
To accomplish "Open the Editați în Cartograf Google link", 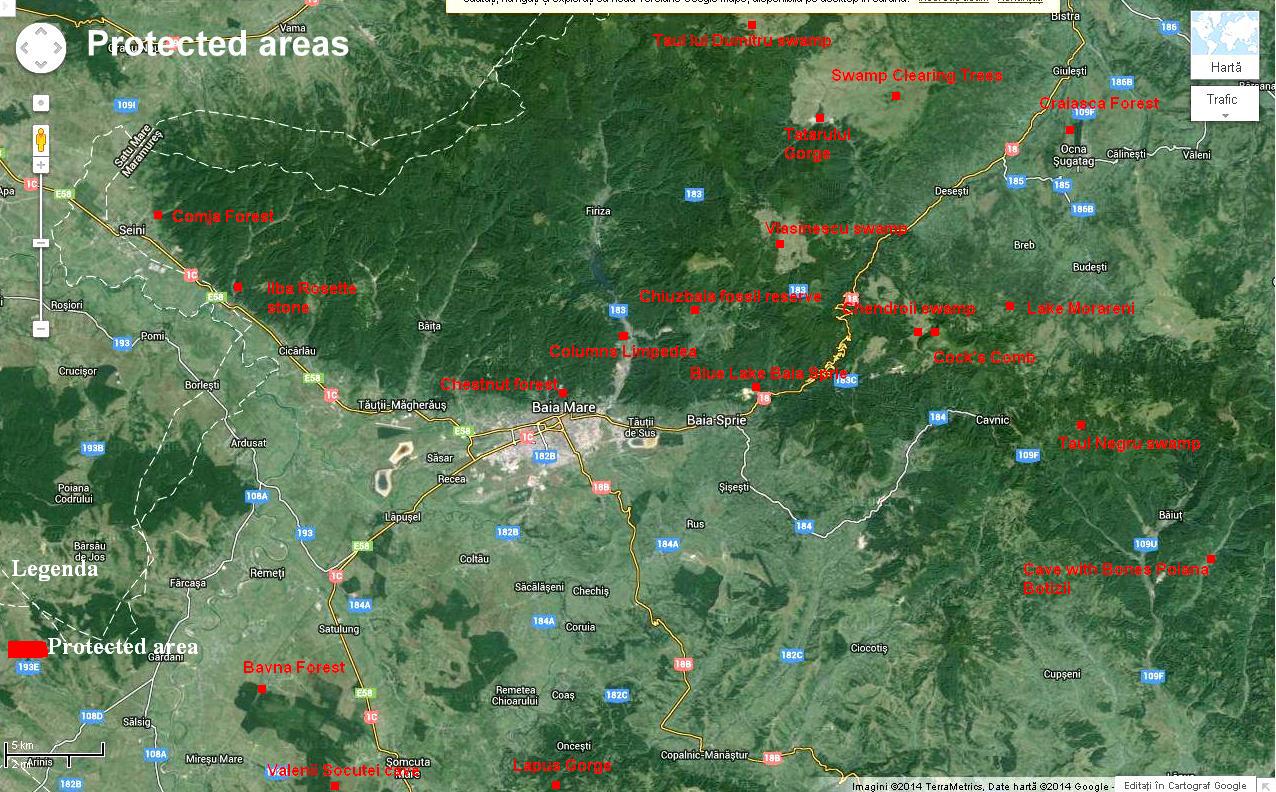I will point(1185,785).
